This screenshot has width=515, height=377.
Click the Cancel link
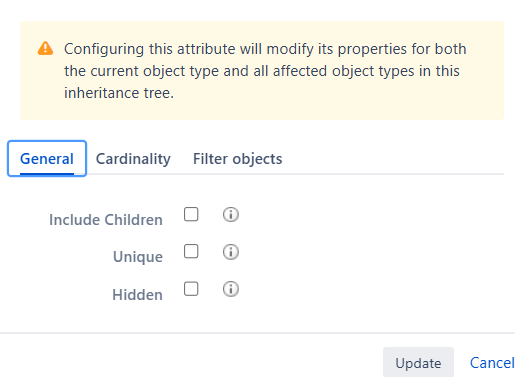(x=492, y=363)
